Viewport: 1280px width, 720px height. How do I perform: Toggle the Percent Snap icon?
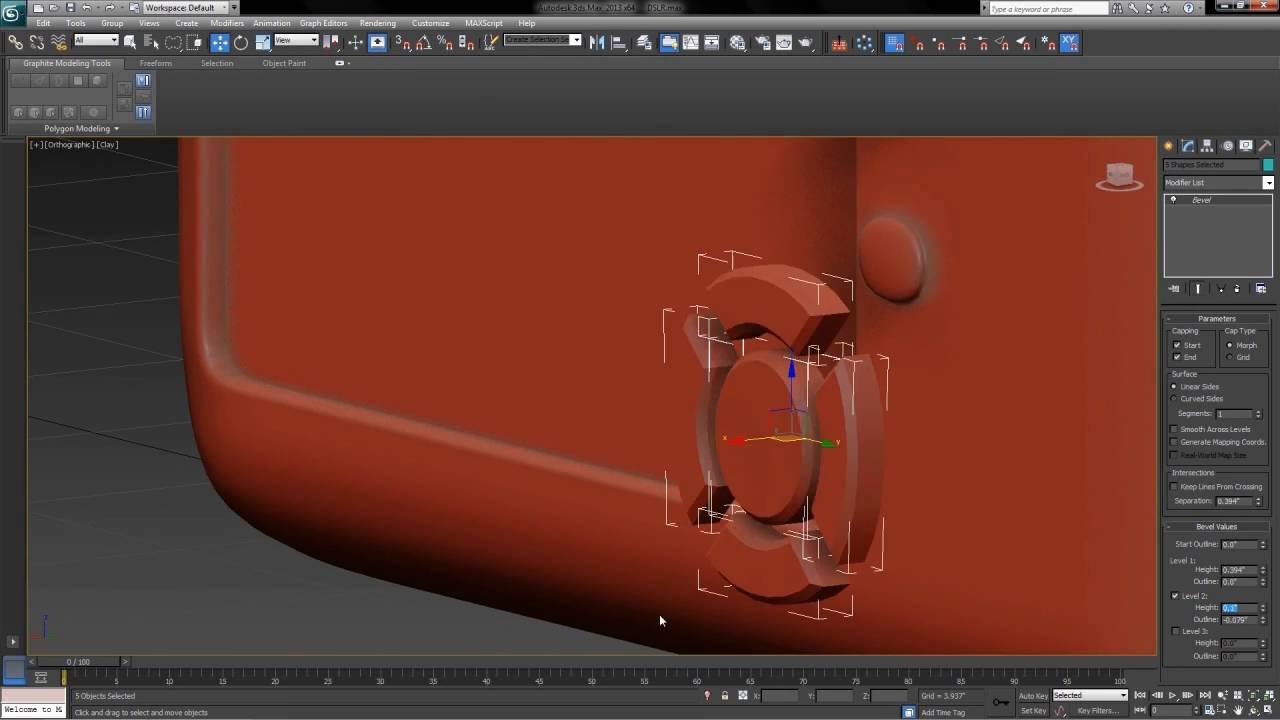pos(445,42)
